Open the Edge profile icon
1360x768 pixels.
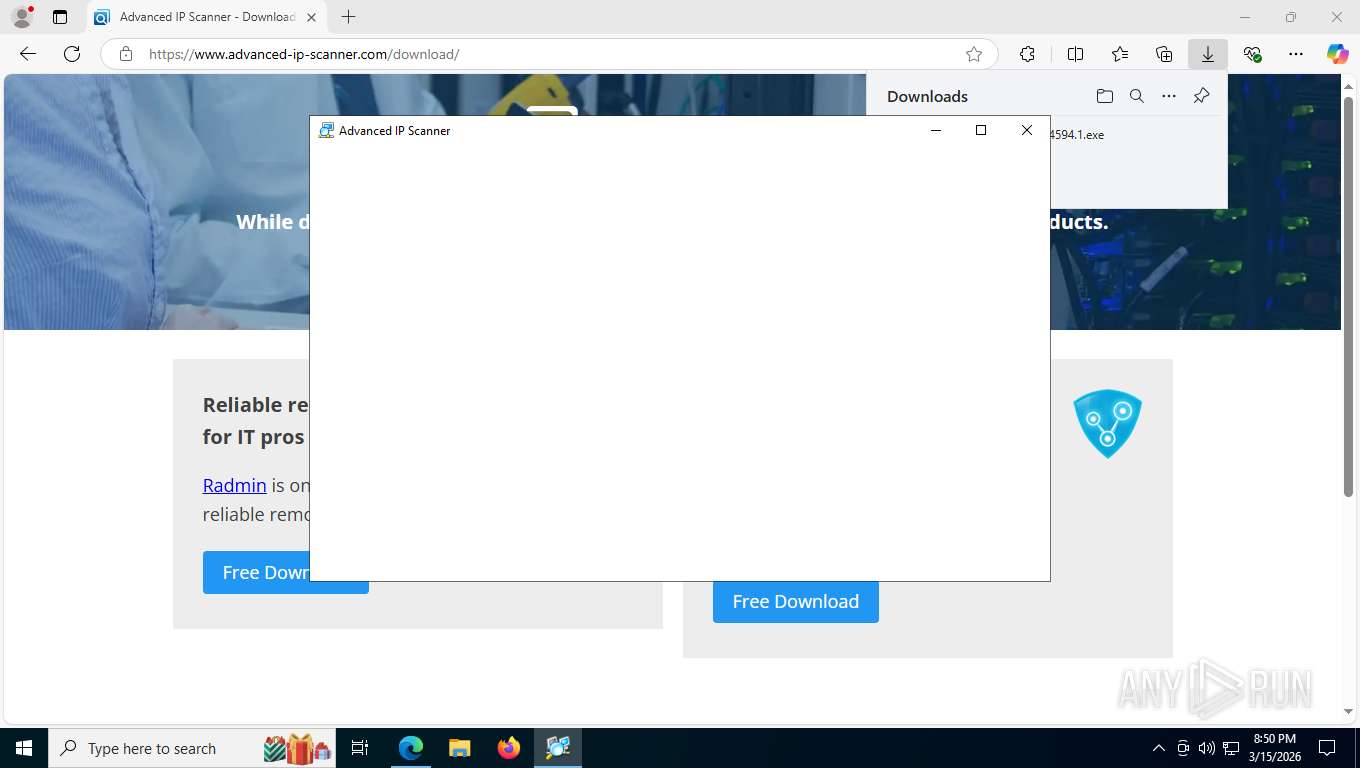[x=22, y=17]
